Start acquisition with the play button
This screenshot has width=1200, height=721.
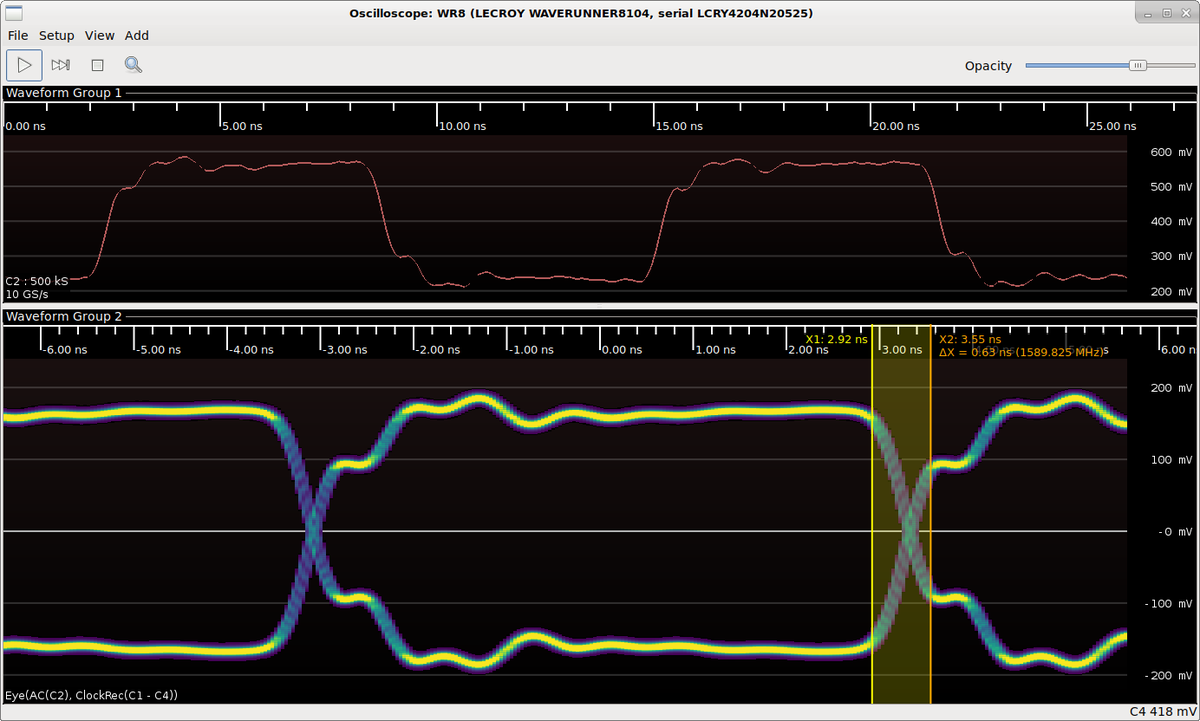[x=25, y=65]
